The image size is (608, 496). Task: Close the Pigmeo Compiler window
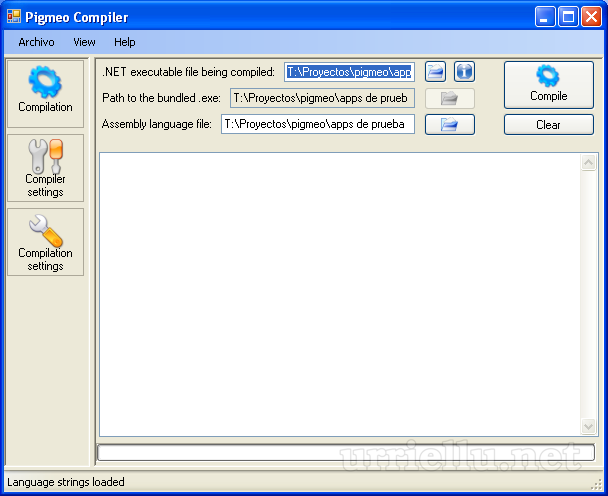[x=591, y=17]
